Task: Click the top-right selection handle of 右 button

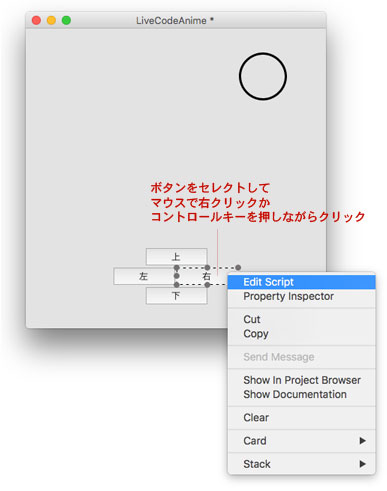Action: [238, 267]
